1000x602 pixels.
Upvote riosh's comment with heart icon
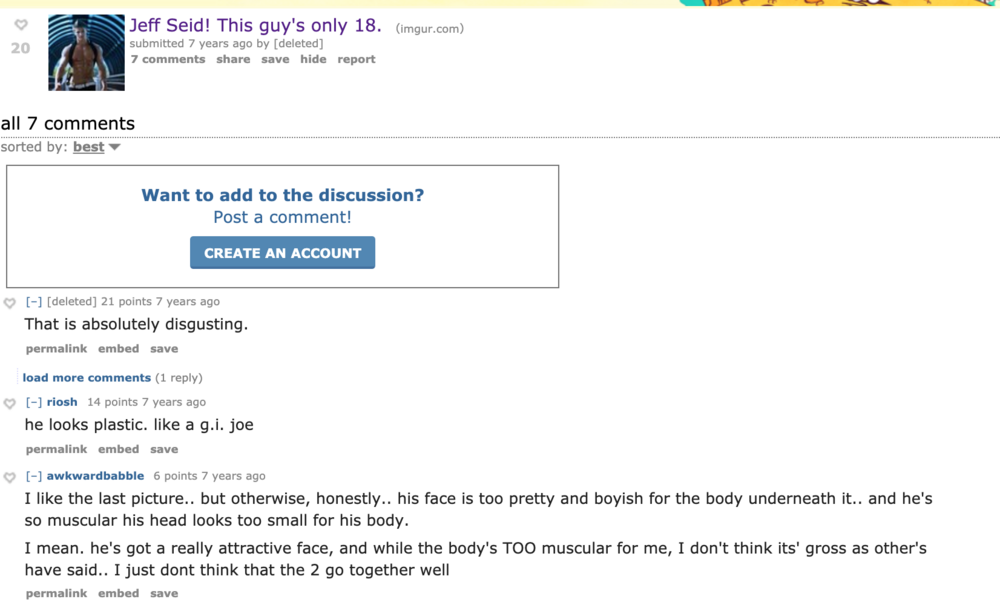10,404
